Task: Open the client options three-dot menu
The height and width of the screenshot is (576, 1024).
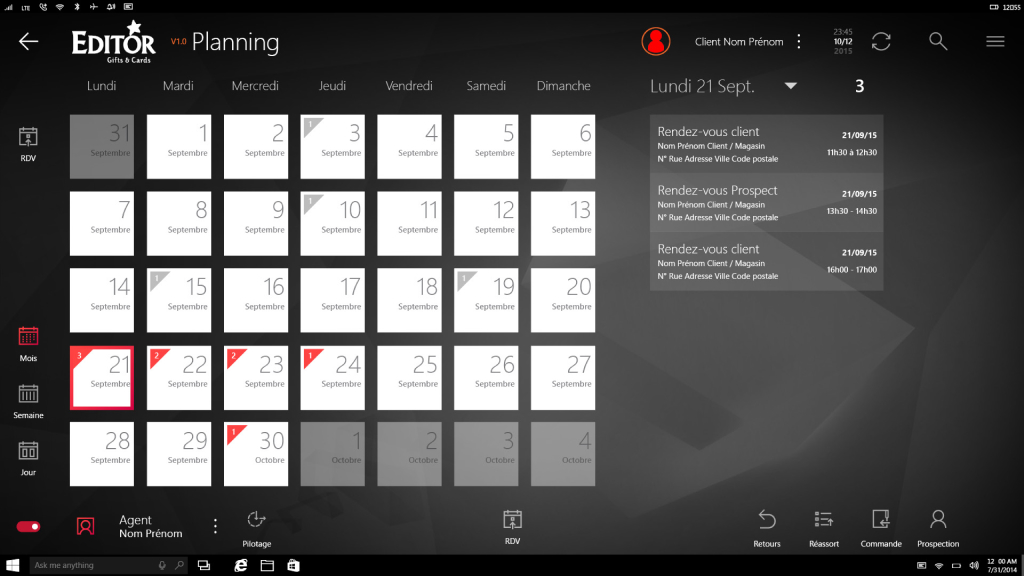Action: pos(799,41)
